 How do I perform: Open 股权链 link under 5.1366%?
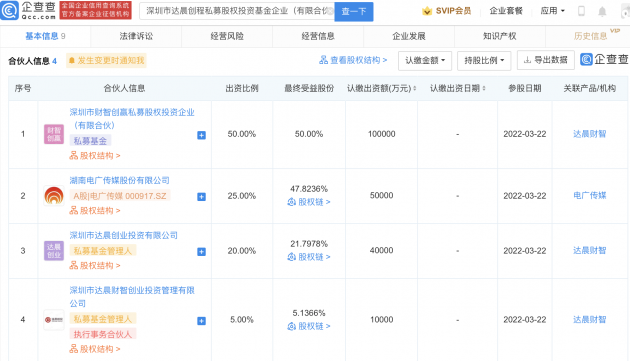click(309, 326)
